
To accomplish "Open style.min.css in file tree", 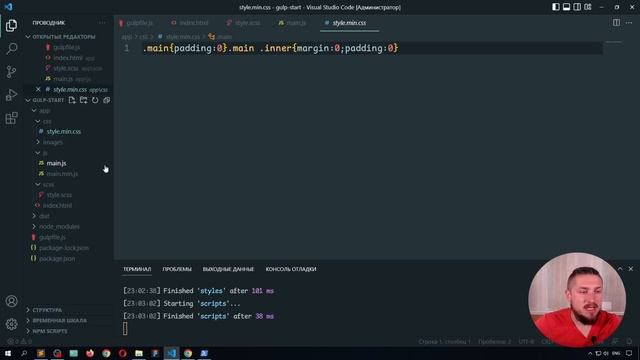I will click(64, 131).
